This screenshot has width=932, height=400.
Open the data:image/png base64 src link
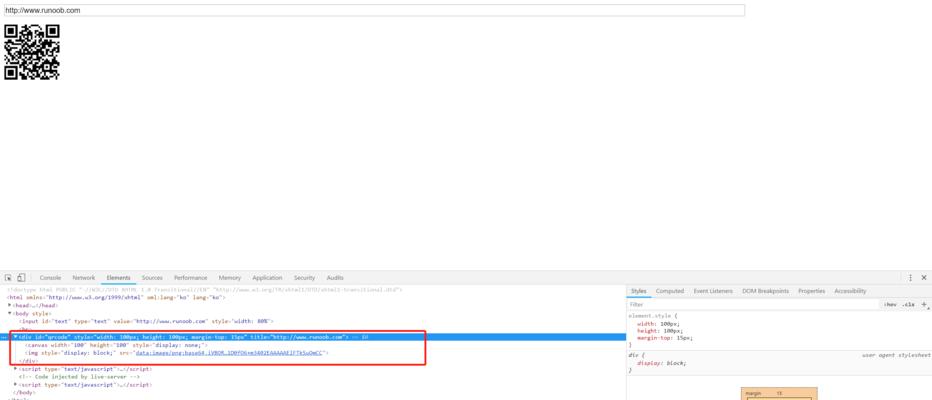coord(229,352)
